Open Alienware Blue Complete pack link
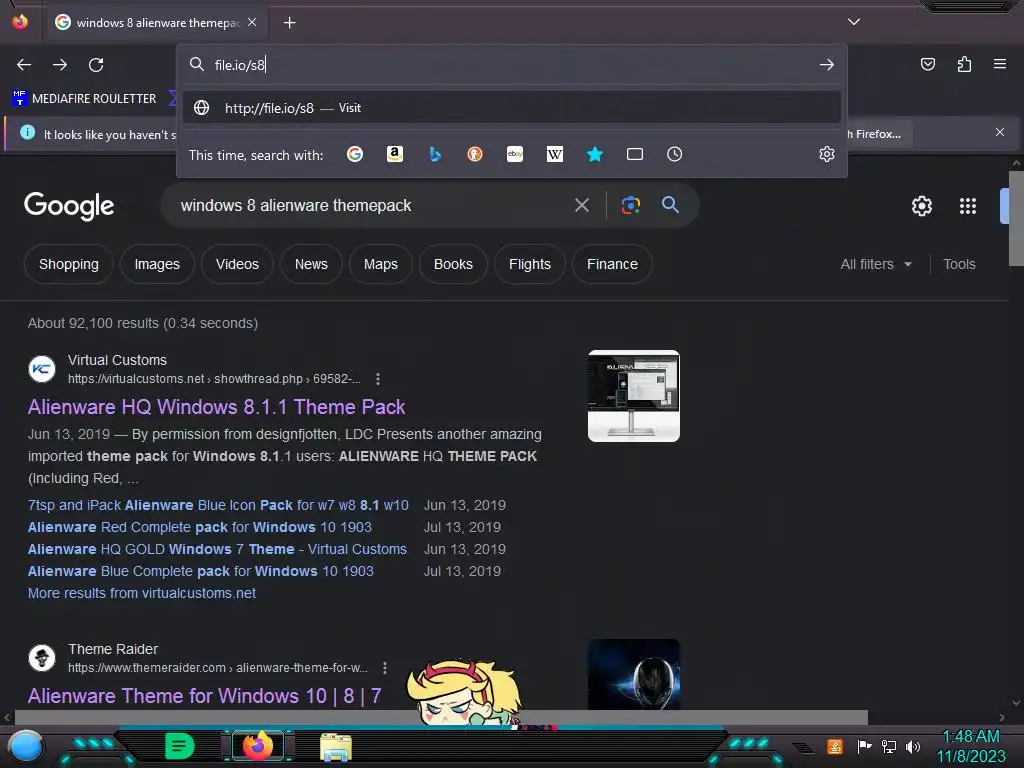 click(x=200, y=571)
